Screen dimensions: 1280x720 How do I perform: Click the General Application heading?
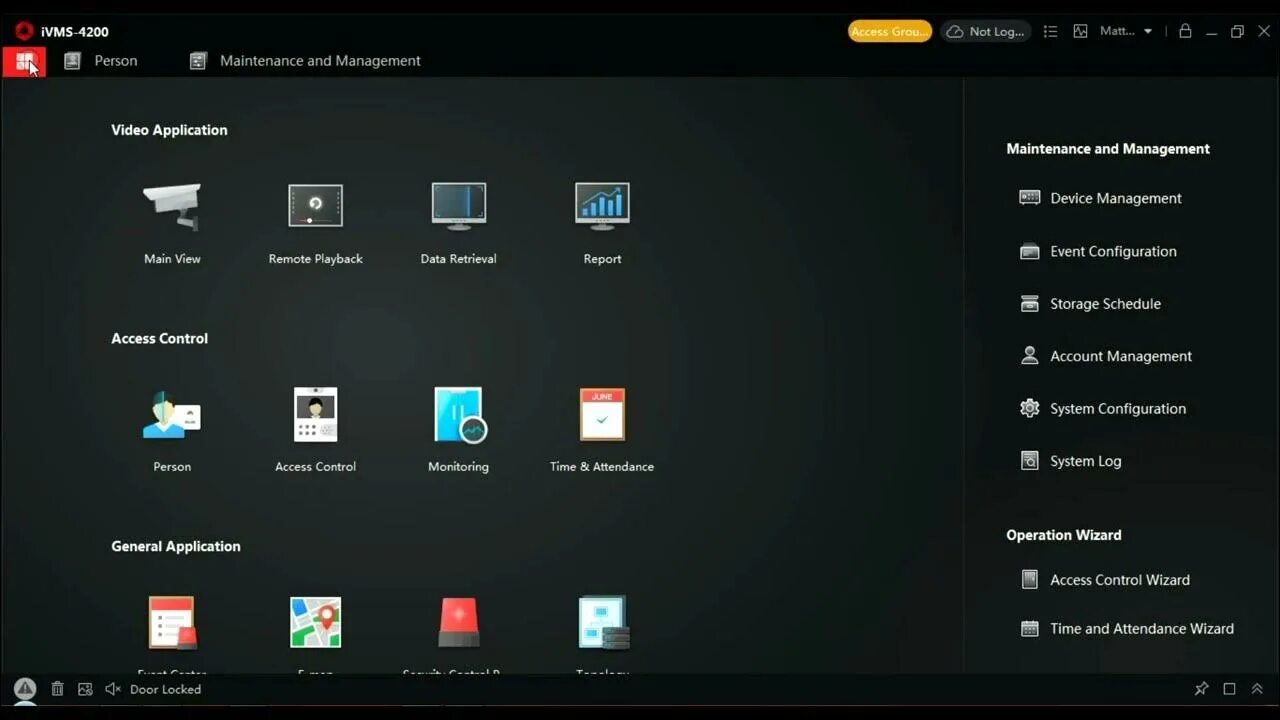[x=176, y=546]
